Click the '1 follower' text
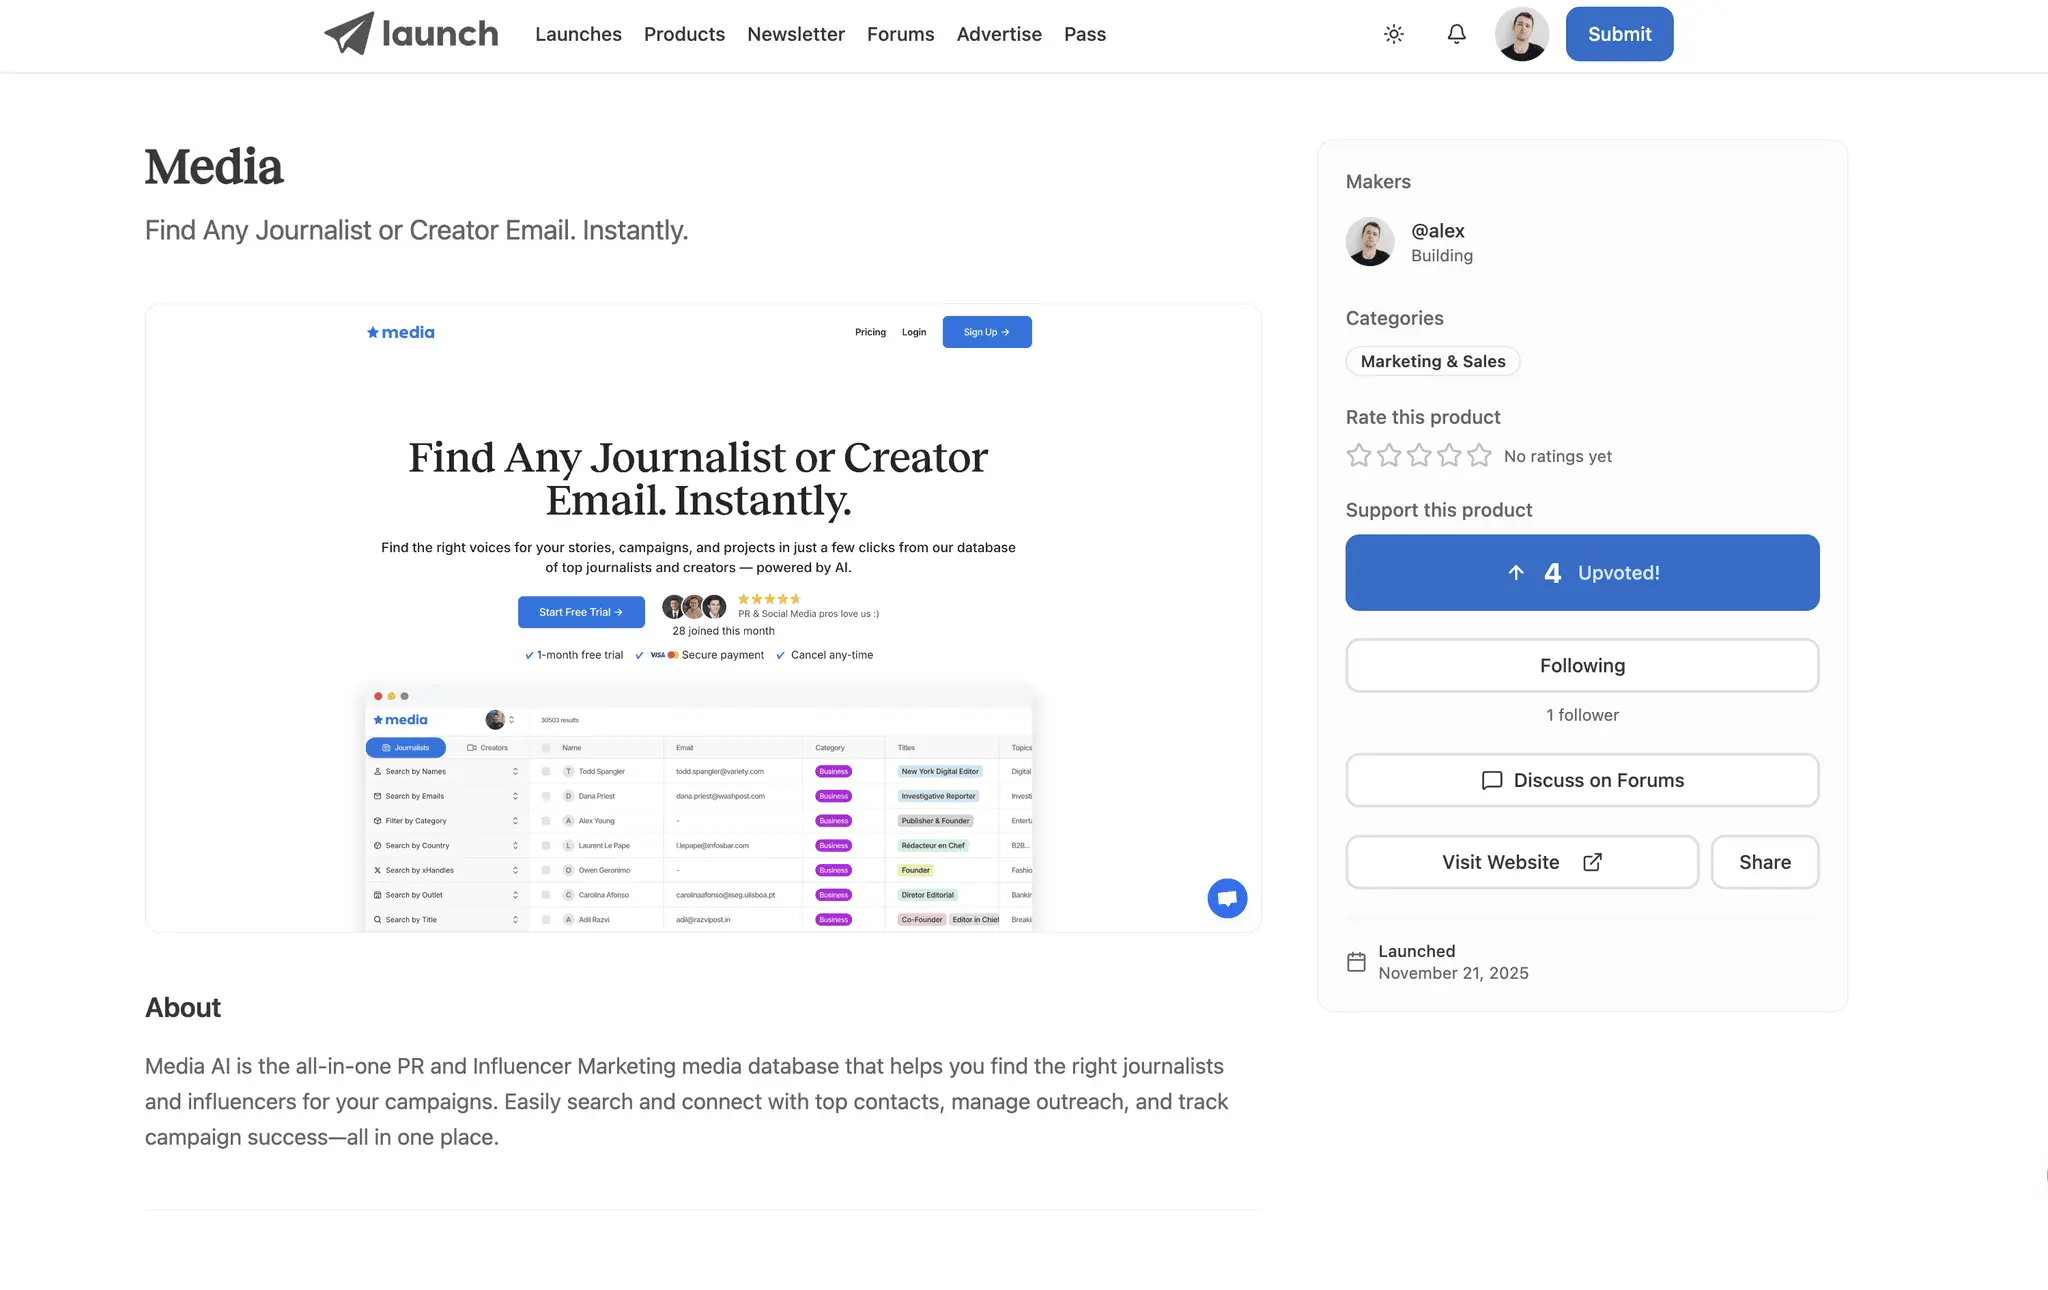This screenshot has width=2048, height=1290. click(1582, 715)
